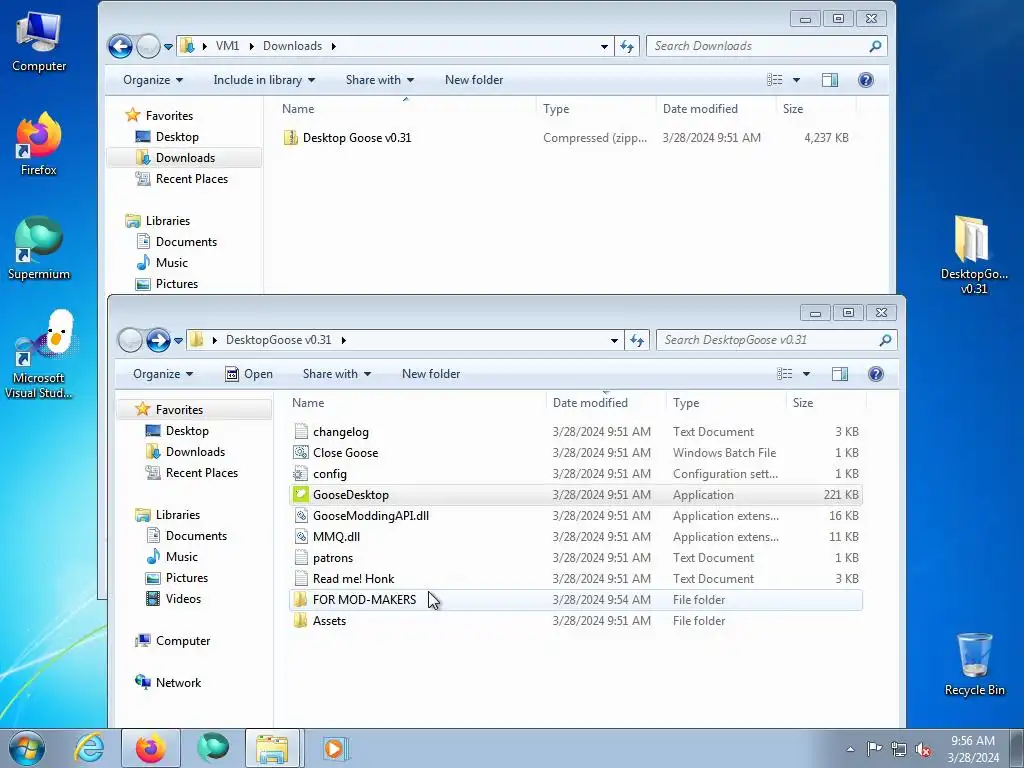Image resolution: width=1024 pixels, height=768 pixels.
Task: Open Network in the DesktopGoose sidebar
Action: (168, 682)
